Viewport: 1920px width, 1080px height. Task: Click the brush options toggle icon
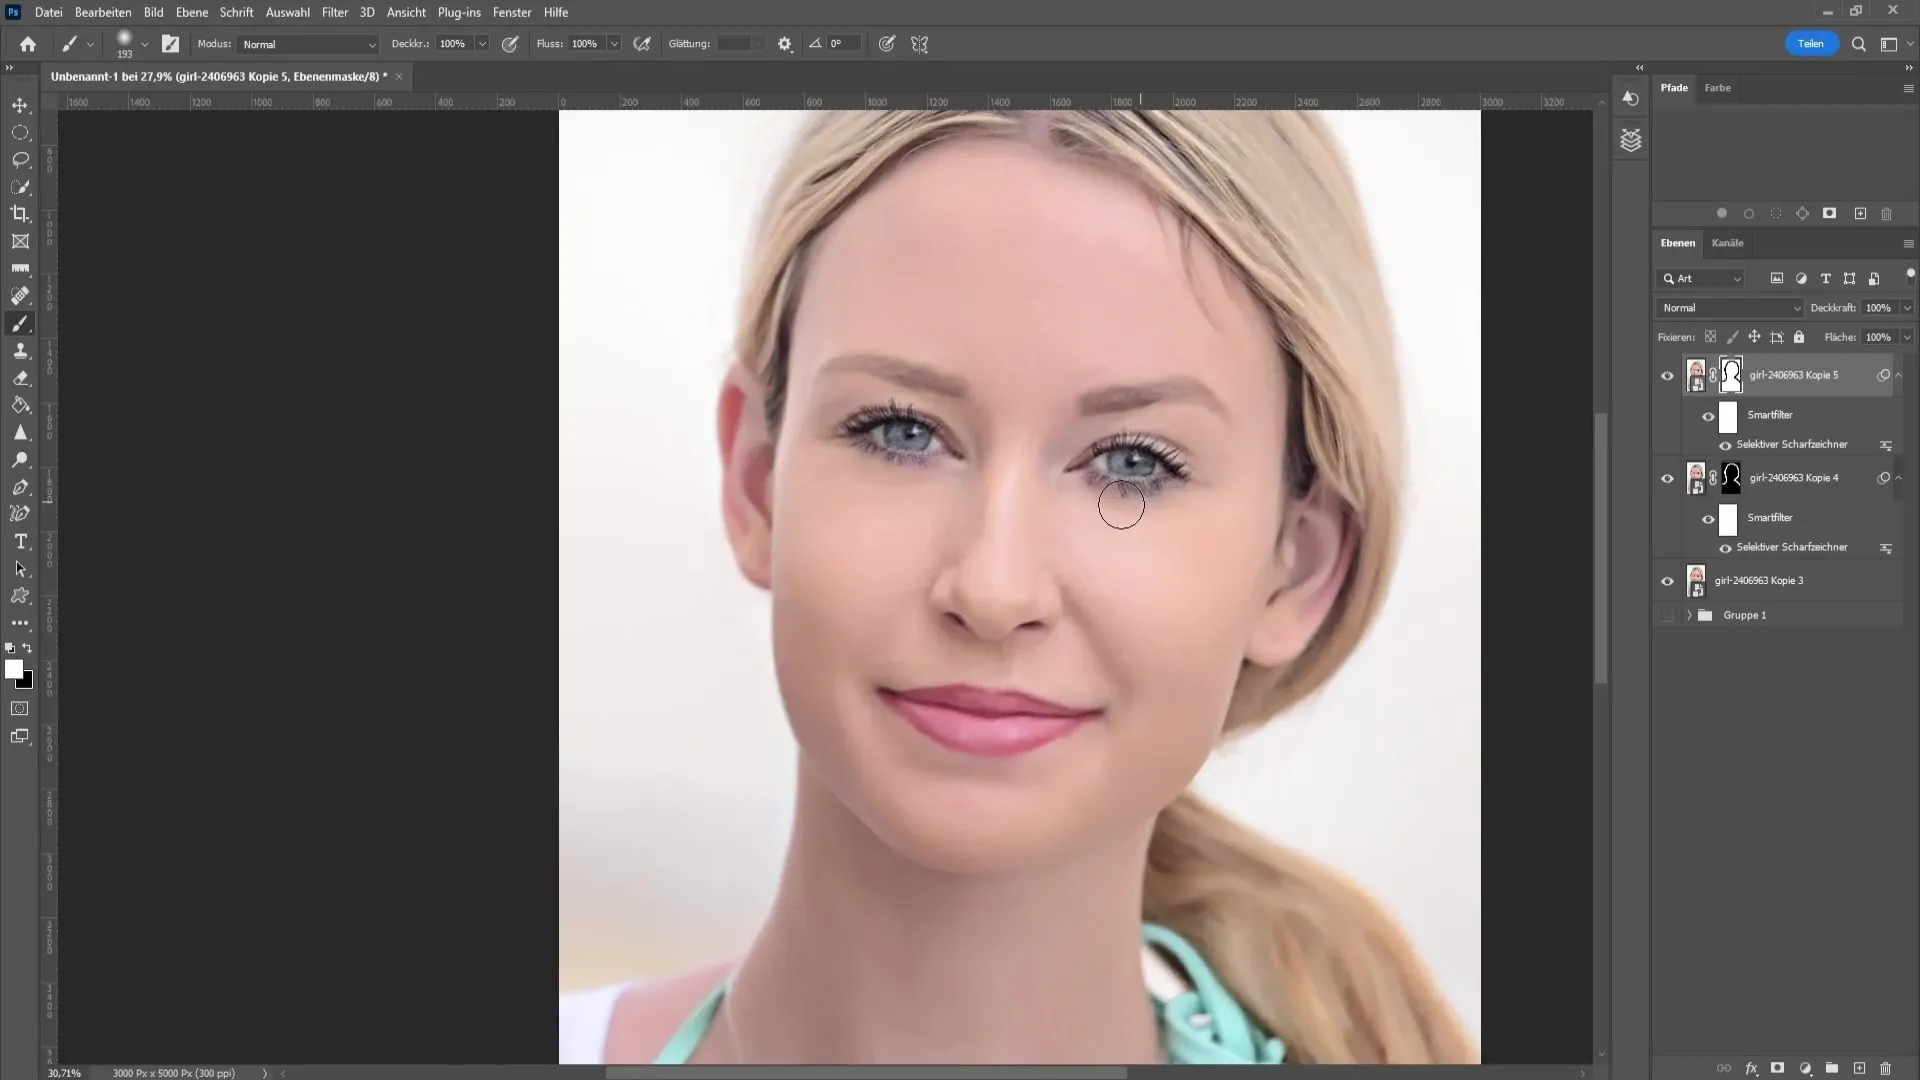click(170, 44)
